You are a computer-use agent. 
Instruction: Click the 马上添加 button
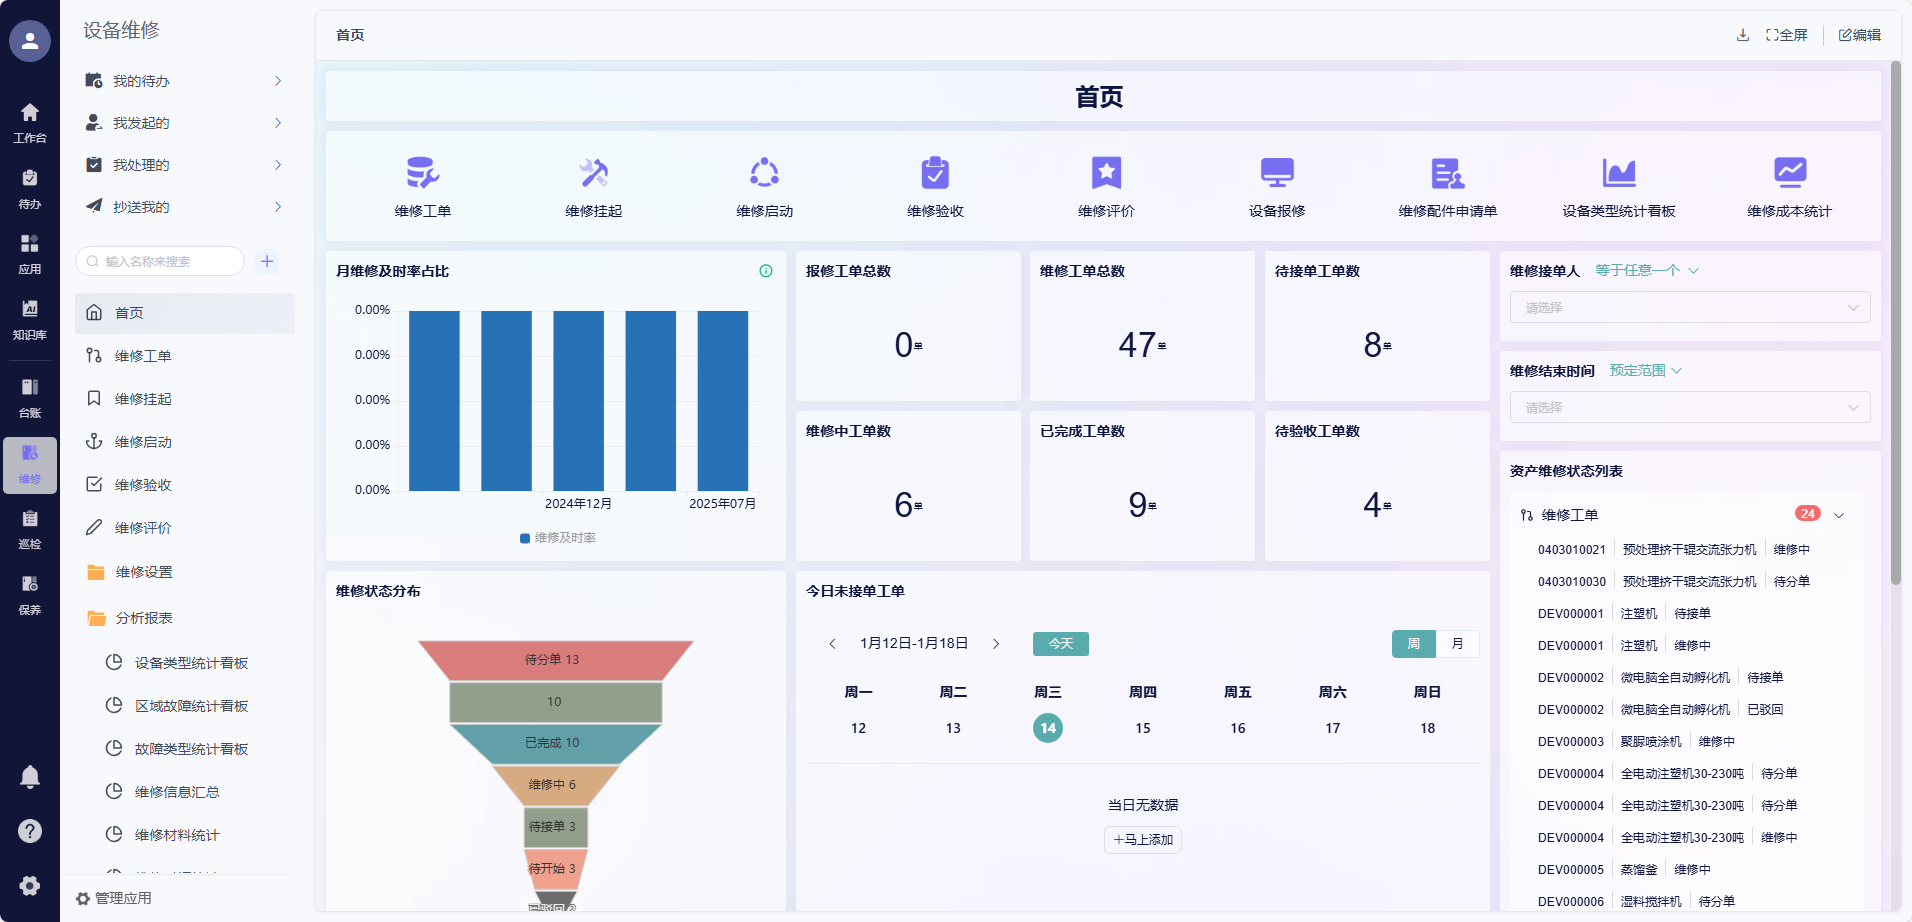(1143, 840)
